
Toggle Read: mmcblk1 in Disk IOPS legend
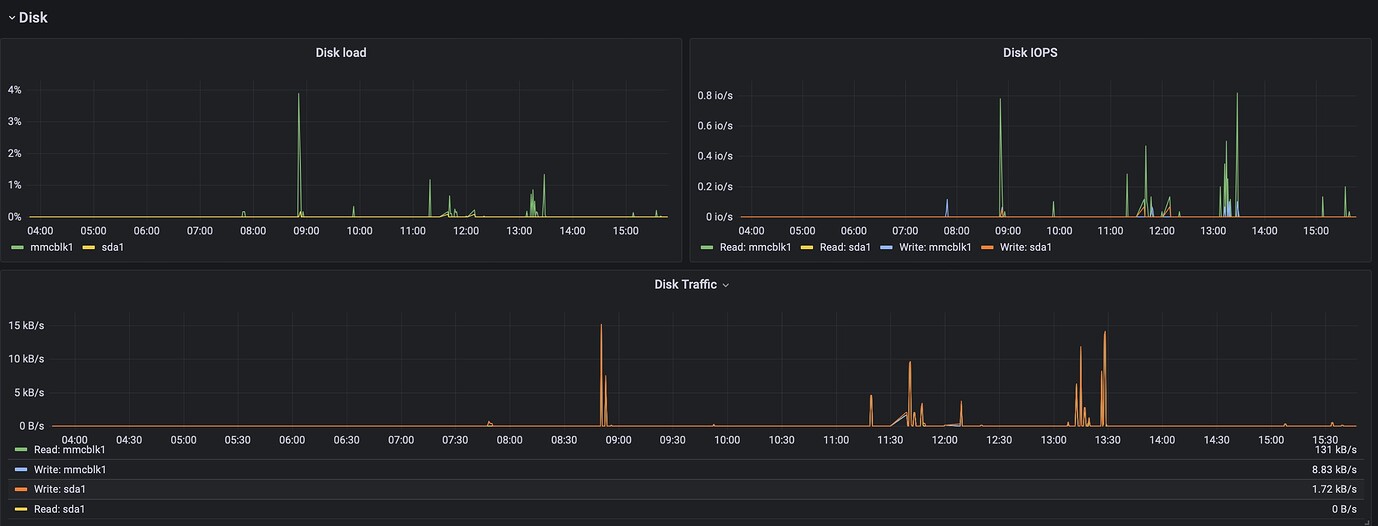754,247
